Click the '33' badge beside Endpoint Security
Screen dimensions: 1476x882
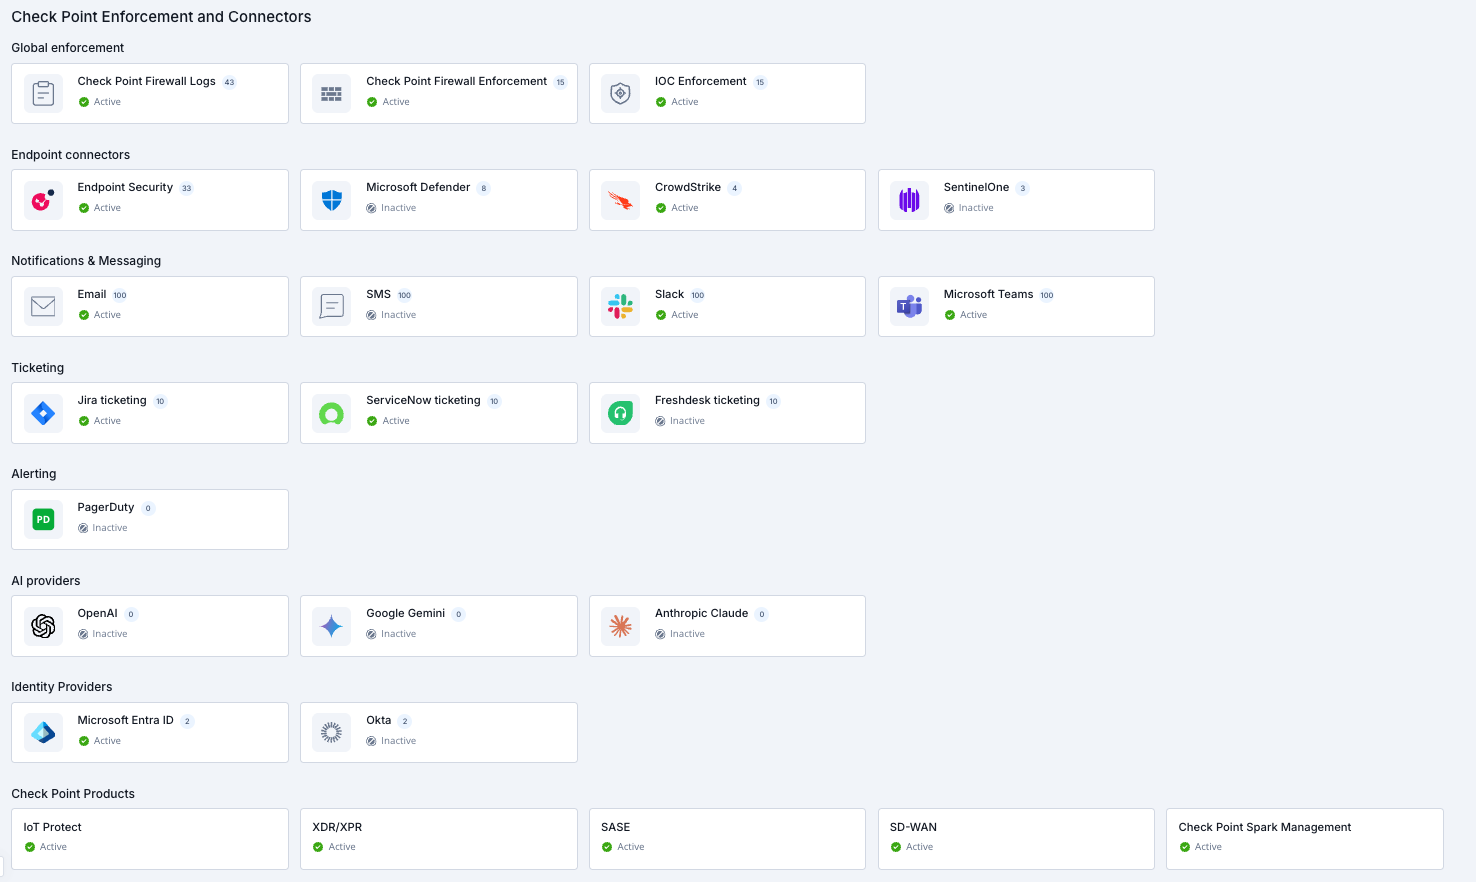[x=186, y=188]
